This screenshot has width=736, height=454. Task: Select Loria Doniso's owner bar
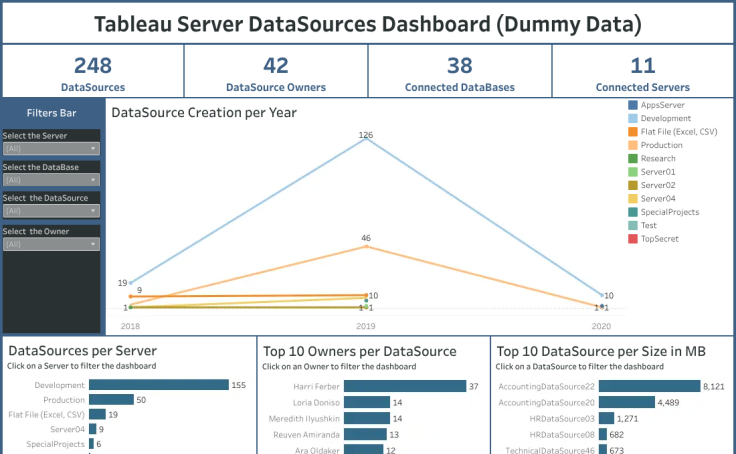[367, 402]
